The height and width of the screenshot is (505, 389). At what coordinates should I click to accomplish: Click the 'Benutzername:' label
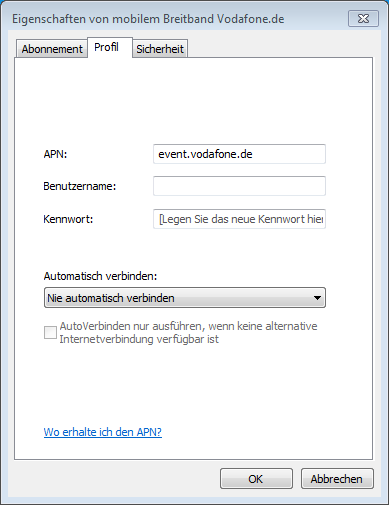tap(80, 186)
